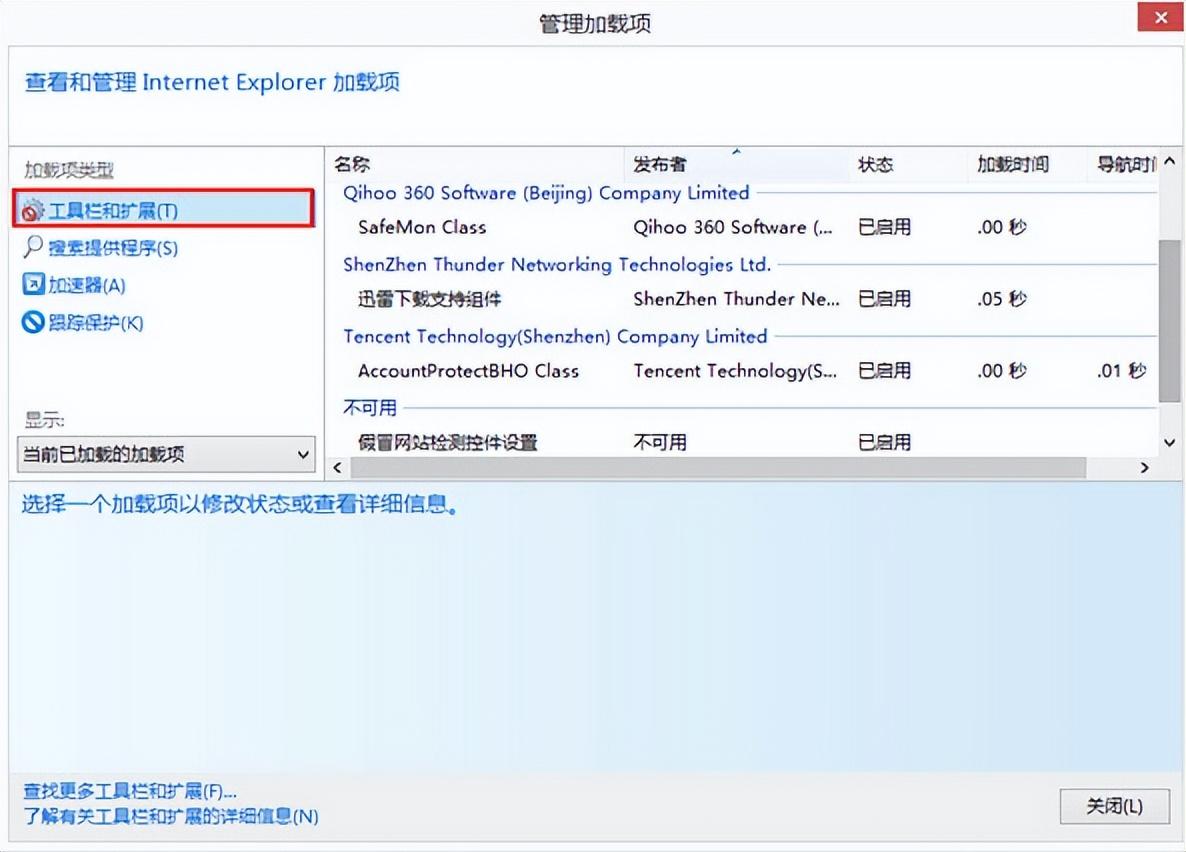
Task: Open the 显示 dropdown for 当前已加载的加载项
Action: (303, 455)
